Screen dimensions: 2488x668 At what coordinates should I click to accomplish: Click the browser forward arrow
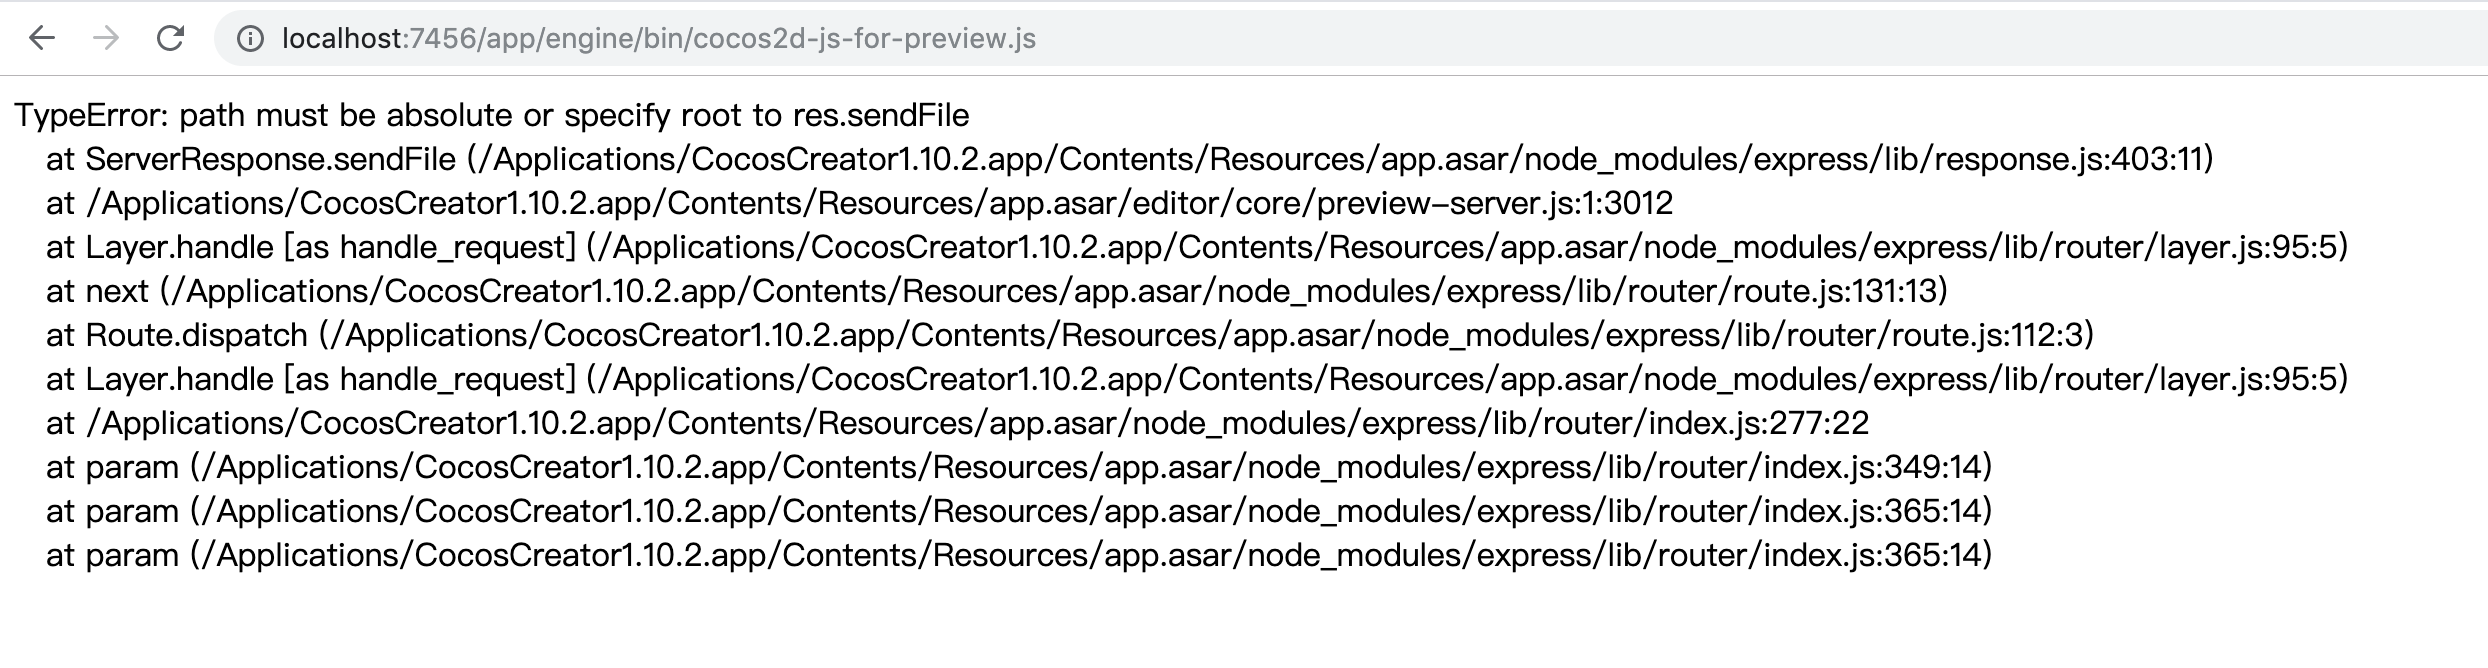pos(106,39)
